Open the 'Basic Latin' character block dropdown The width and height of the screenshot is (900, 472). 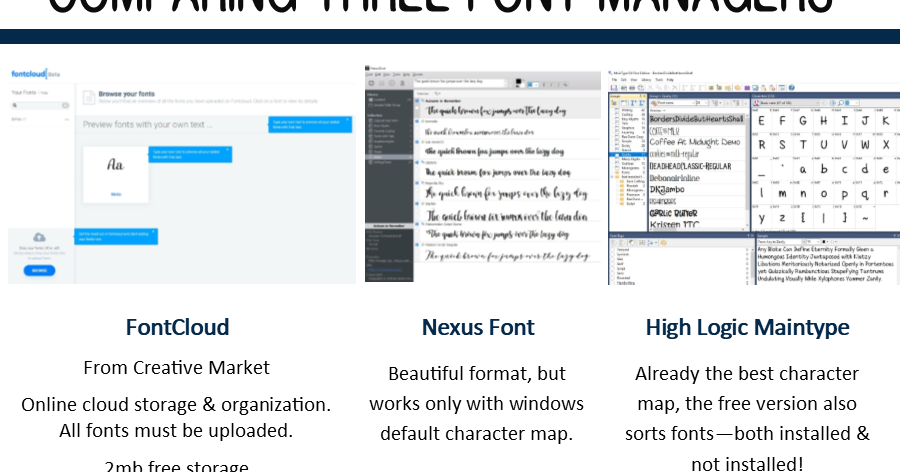(x=792, y=103)
